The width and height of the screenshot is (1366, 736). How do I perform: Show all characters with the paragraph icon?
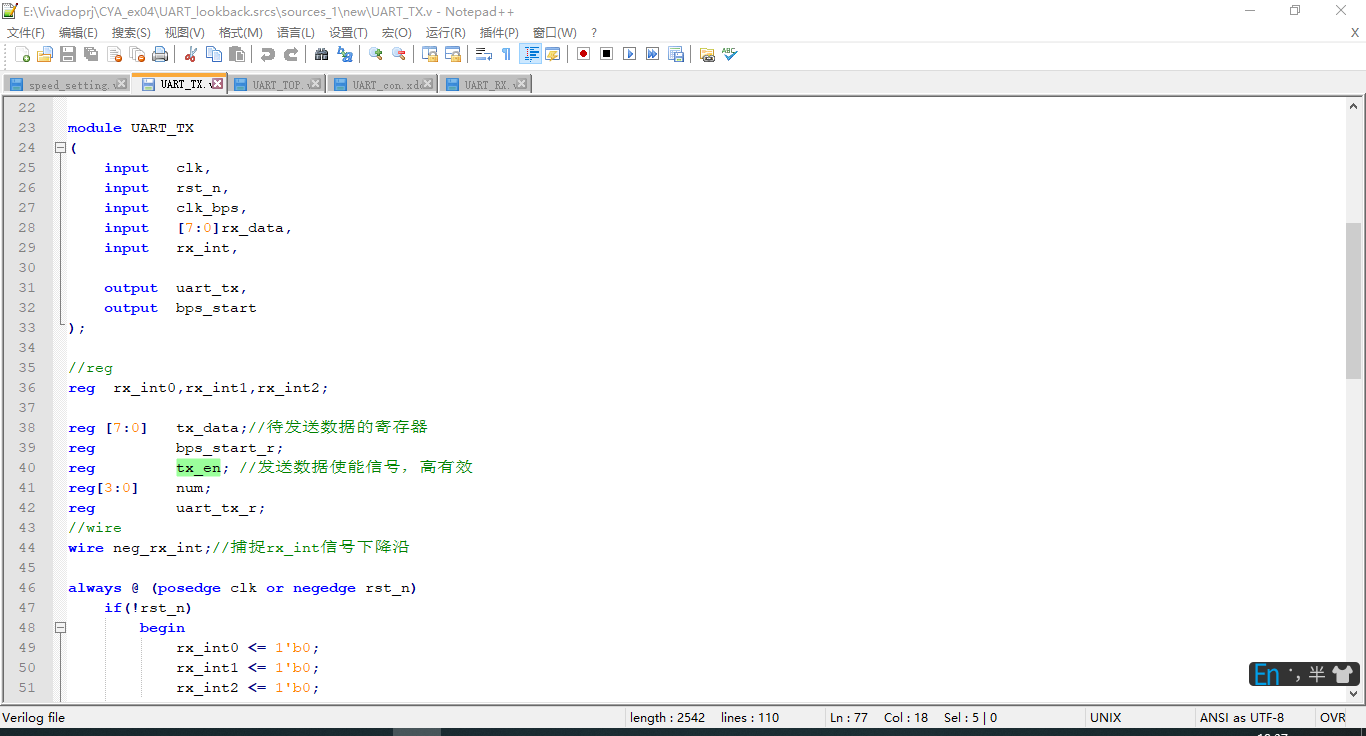pyautogui.click(x=506, y=54)
